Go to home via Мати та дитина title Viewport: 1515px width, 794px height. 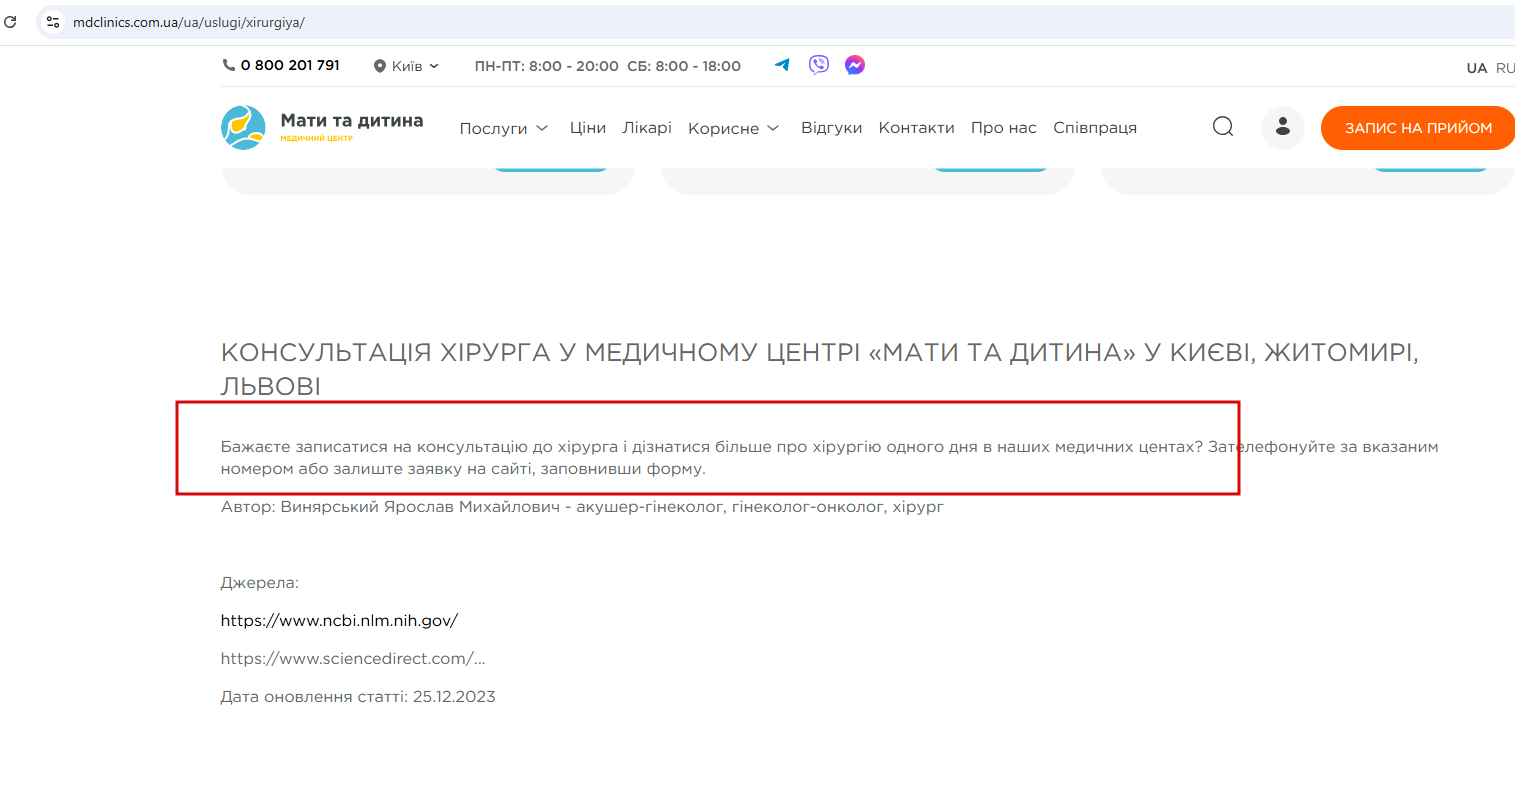point(352,120)
